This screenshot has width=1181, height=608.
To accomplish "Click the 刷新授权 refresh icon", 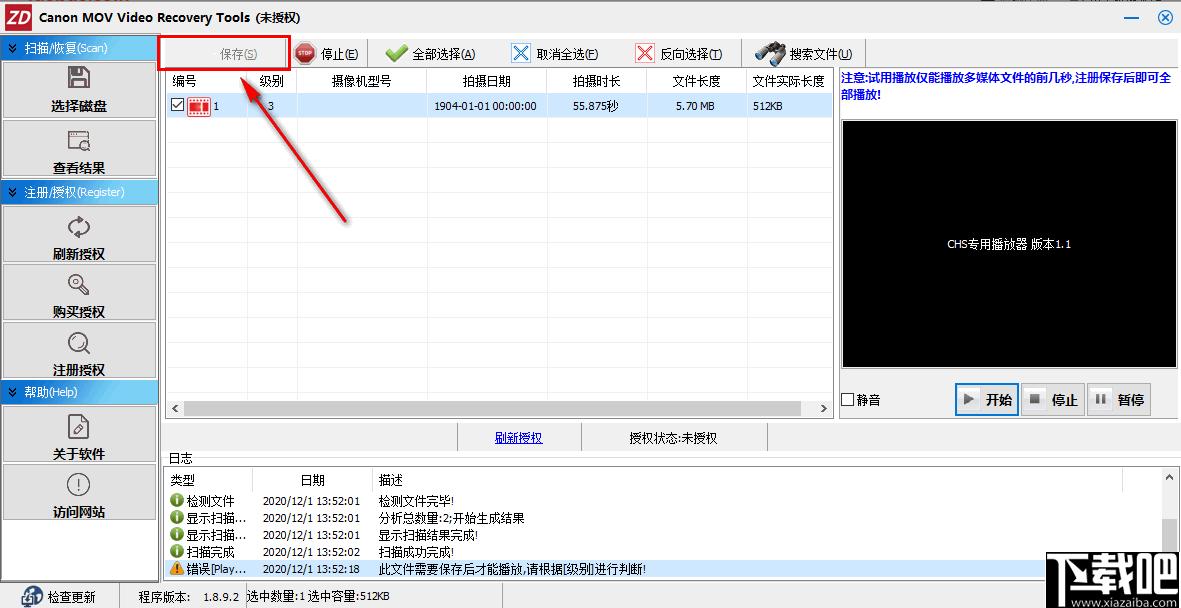I will click(78, 226).
